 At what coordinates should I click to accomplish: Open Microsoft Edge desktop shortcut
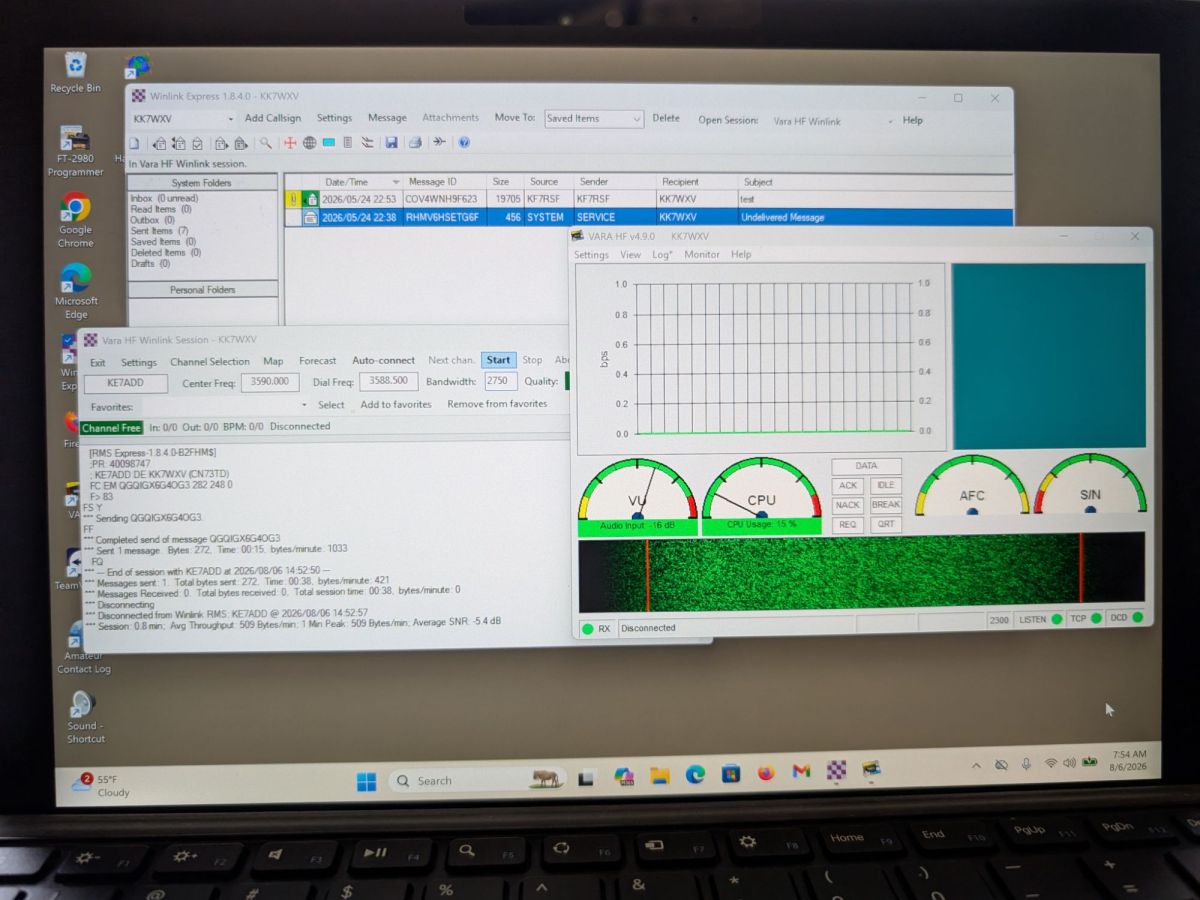click(x=76, y=291)
